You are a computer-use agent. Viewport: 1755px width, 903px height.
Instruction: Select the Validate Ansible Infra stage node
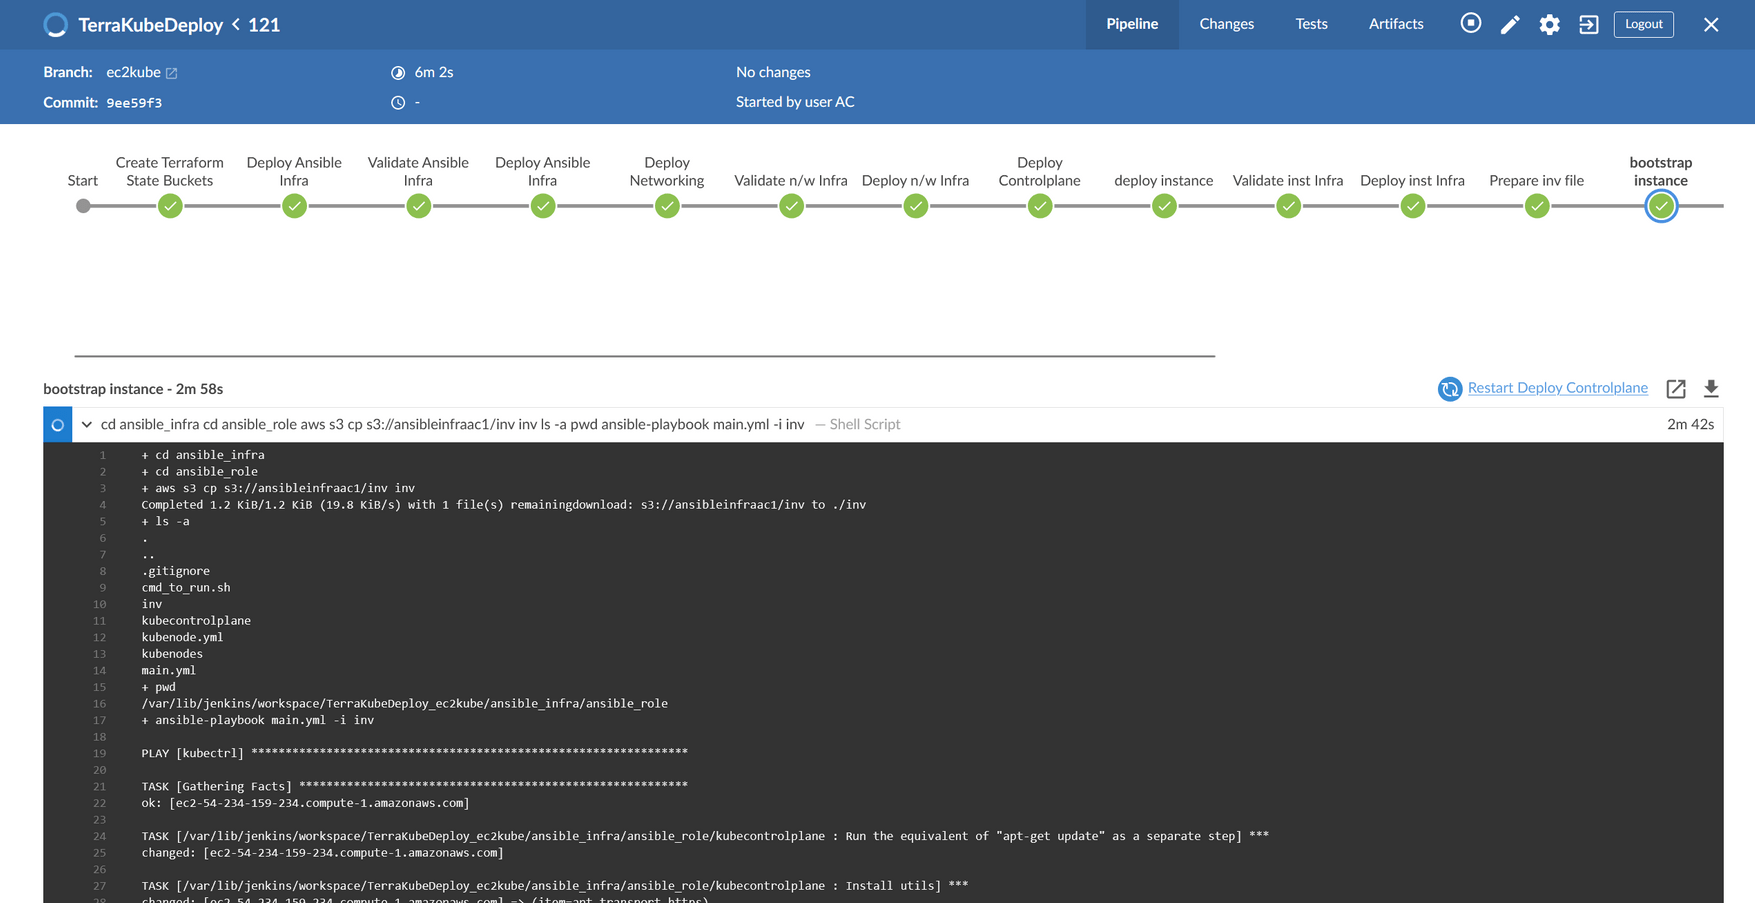(418, 206)
